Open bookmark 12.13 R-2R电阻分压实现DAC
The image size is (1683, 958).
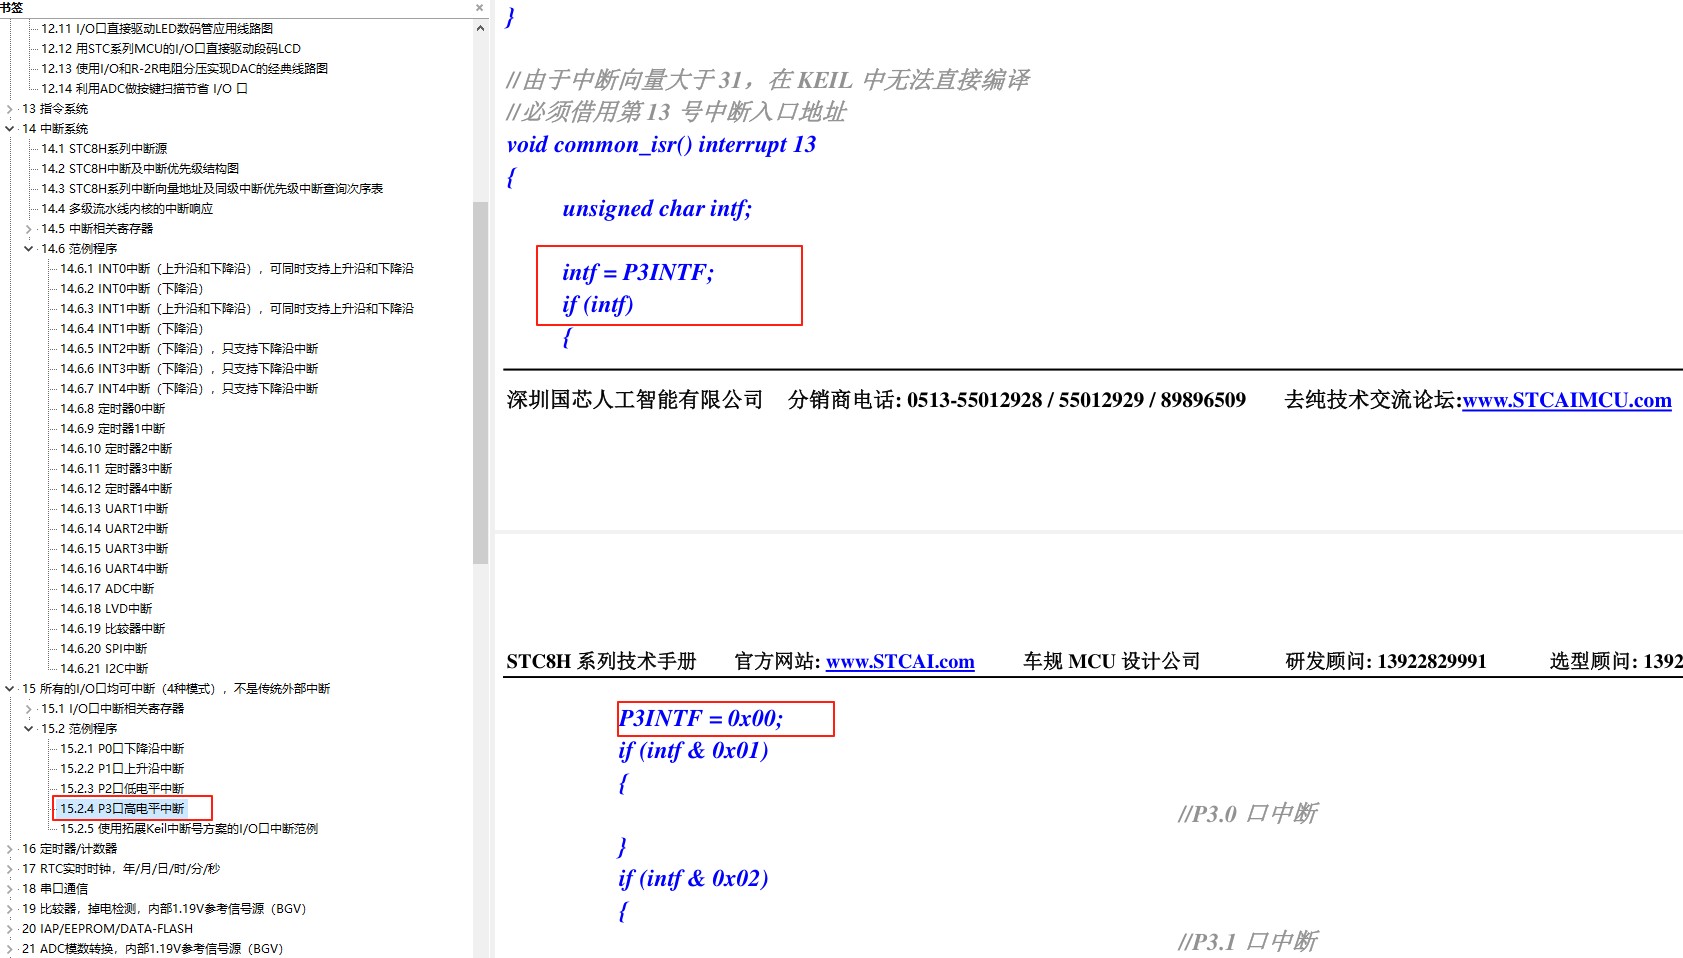[x=185, y=69]
